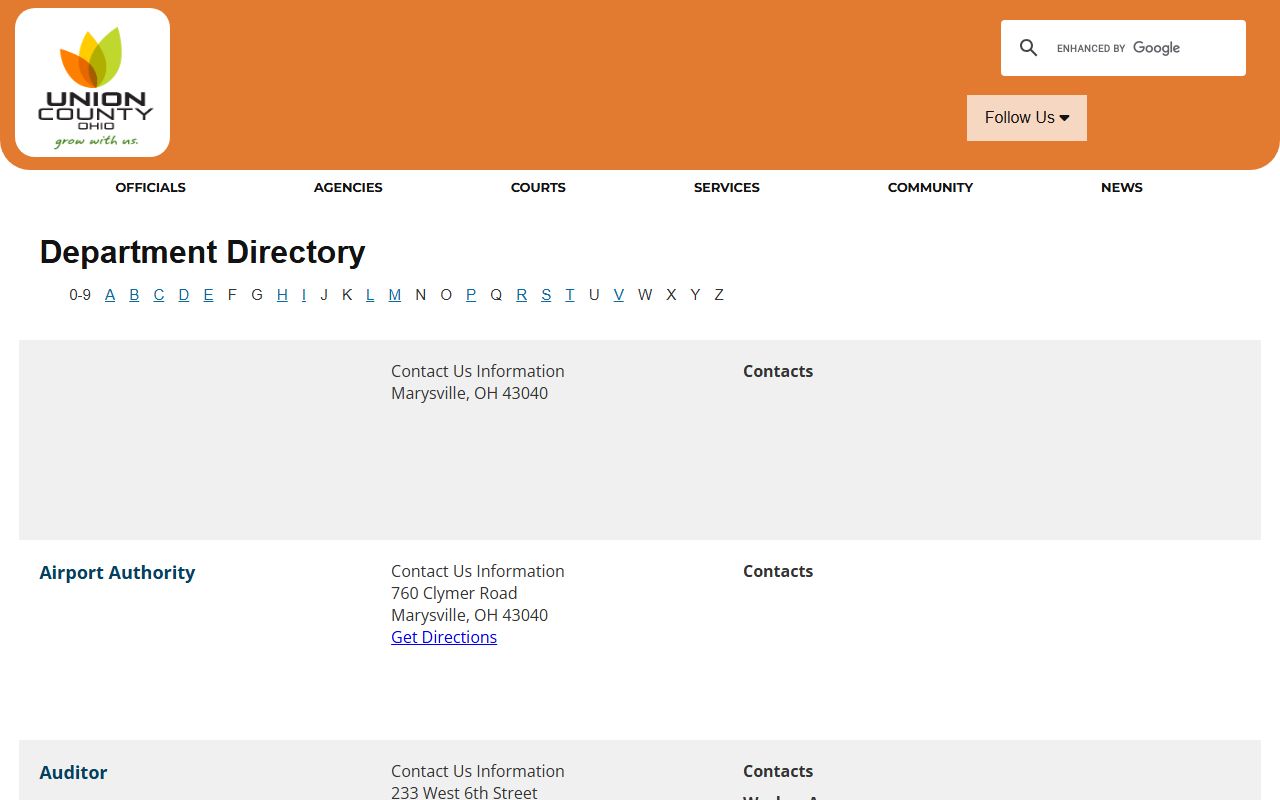Jump to departments starting with C
The width and height of the screenshot is (1280, 800).
158,295
